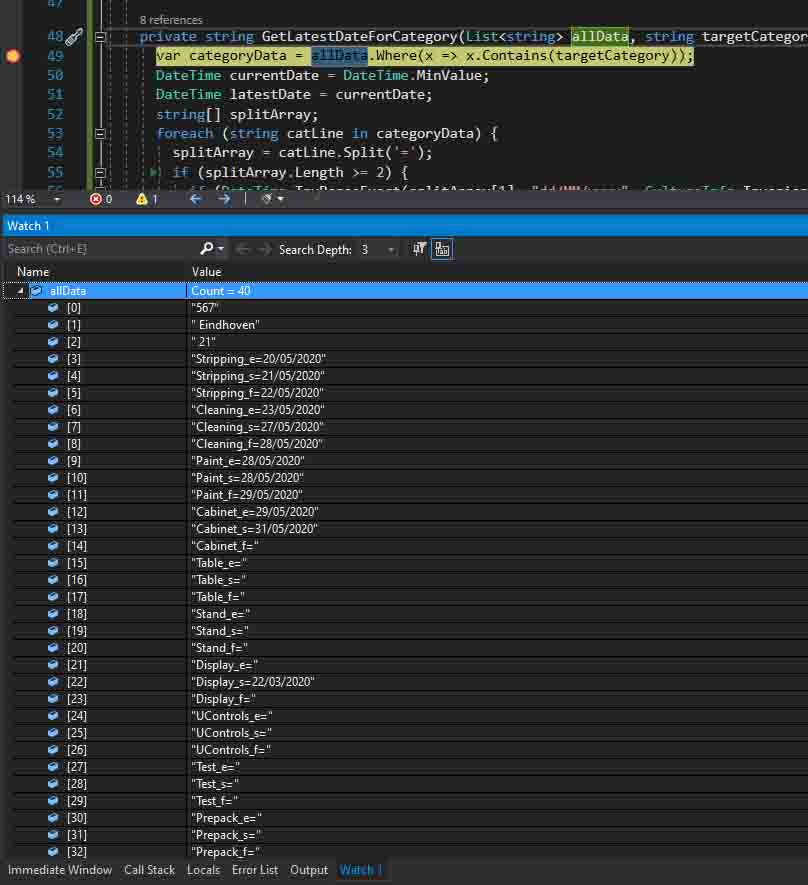
Task: Collapse the allData node in Watch
Action: 20,291
